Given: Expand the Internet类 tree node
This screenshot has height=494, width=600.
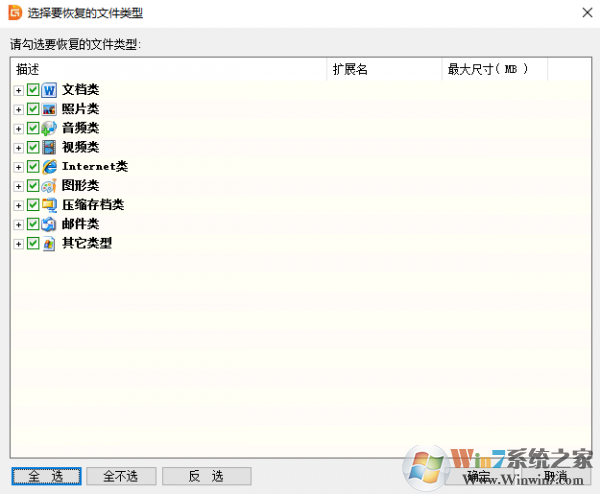Looking at the screenshot, I should [x=18, y=167].
